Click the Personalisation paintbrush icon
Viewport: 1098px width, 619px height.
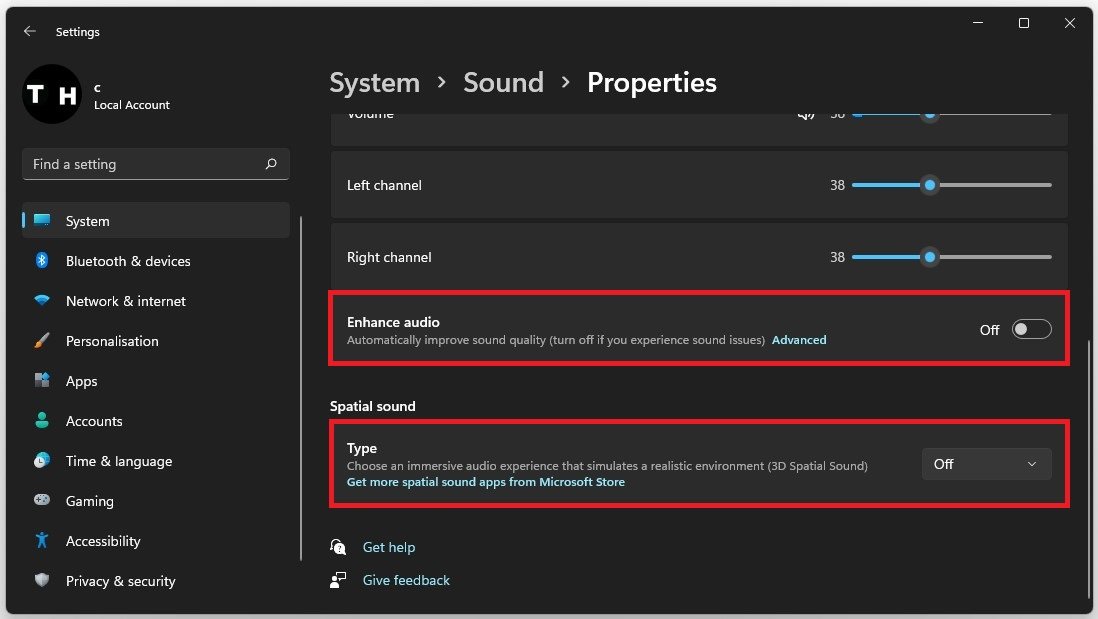click(42, 341)
